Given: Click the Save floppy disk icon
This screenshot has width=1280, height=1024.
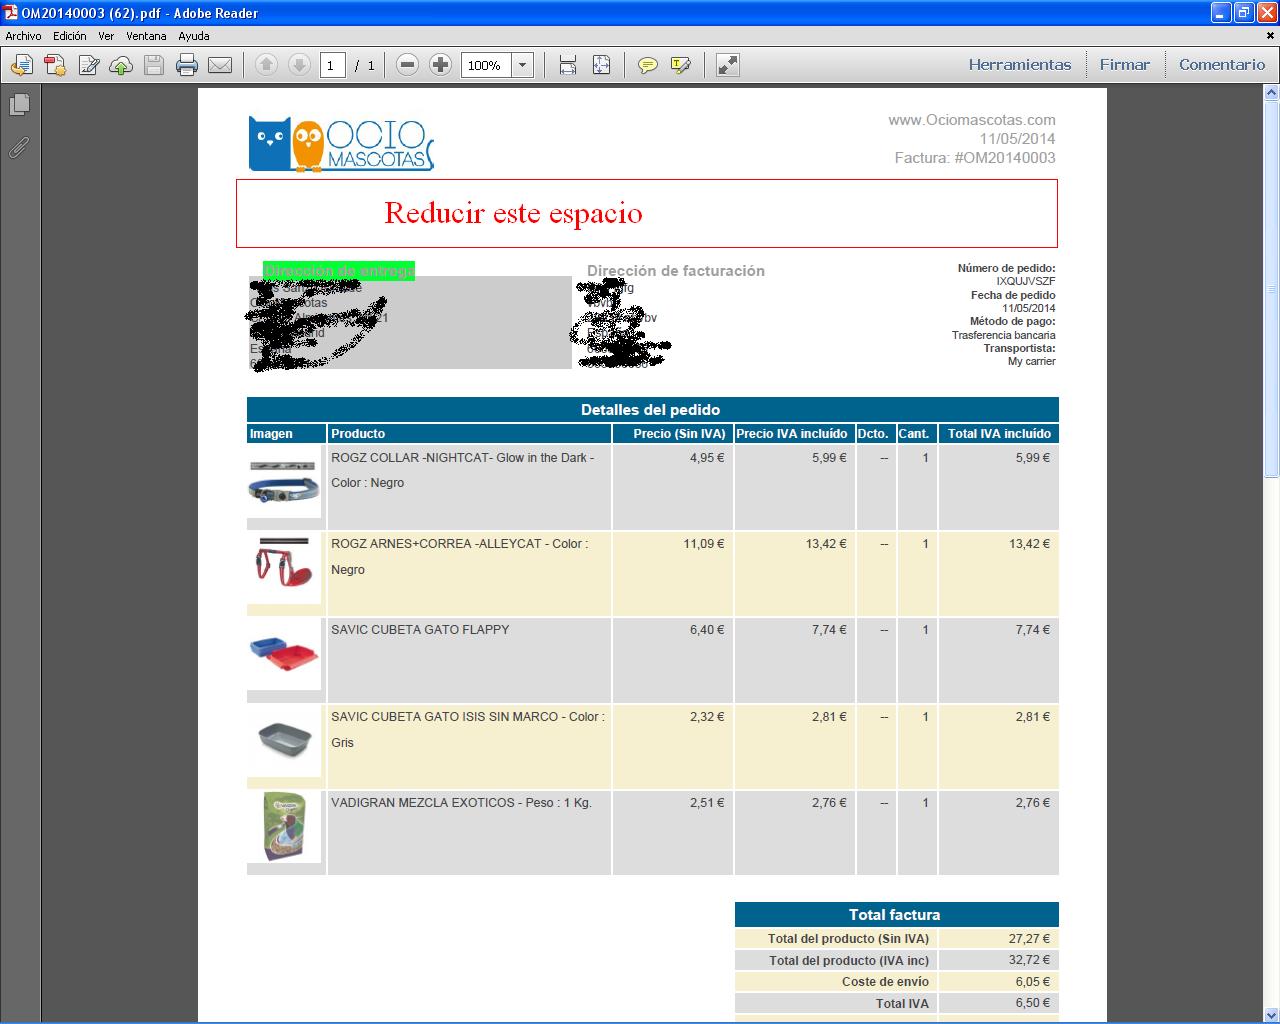Looking at the screenshot, I should tap(154, 66).
